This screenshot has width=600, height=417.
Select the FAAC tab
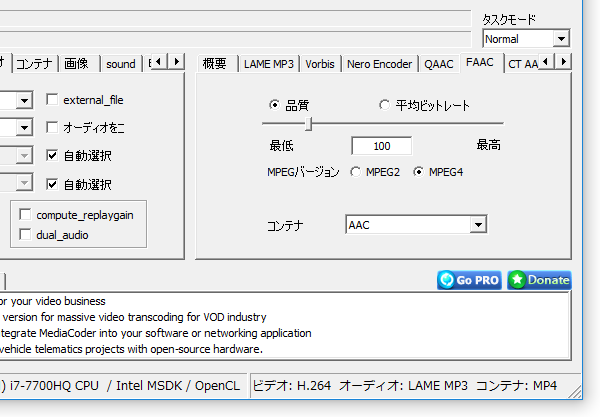[x=480, y=62]
